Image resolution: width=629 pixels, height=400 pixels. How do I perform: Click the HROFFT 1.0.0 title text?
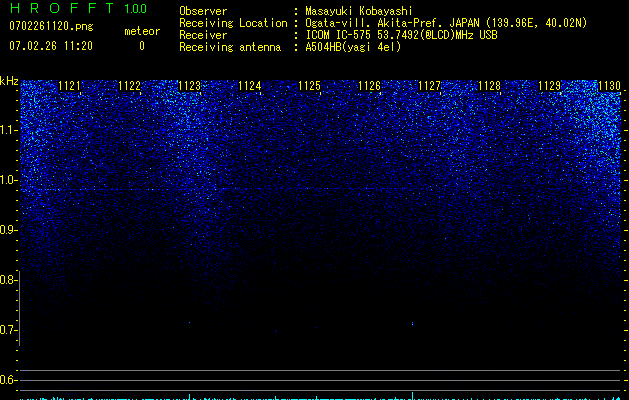78,8
